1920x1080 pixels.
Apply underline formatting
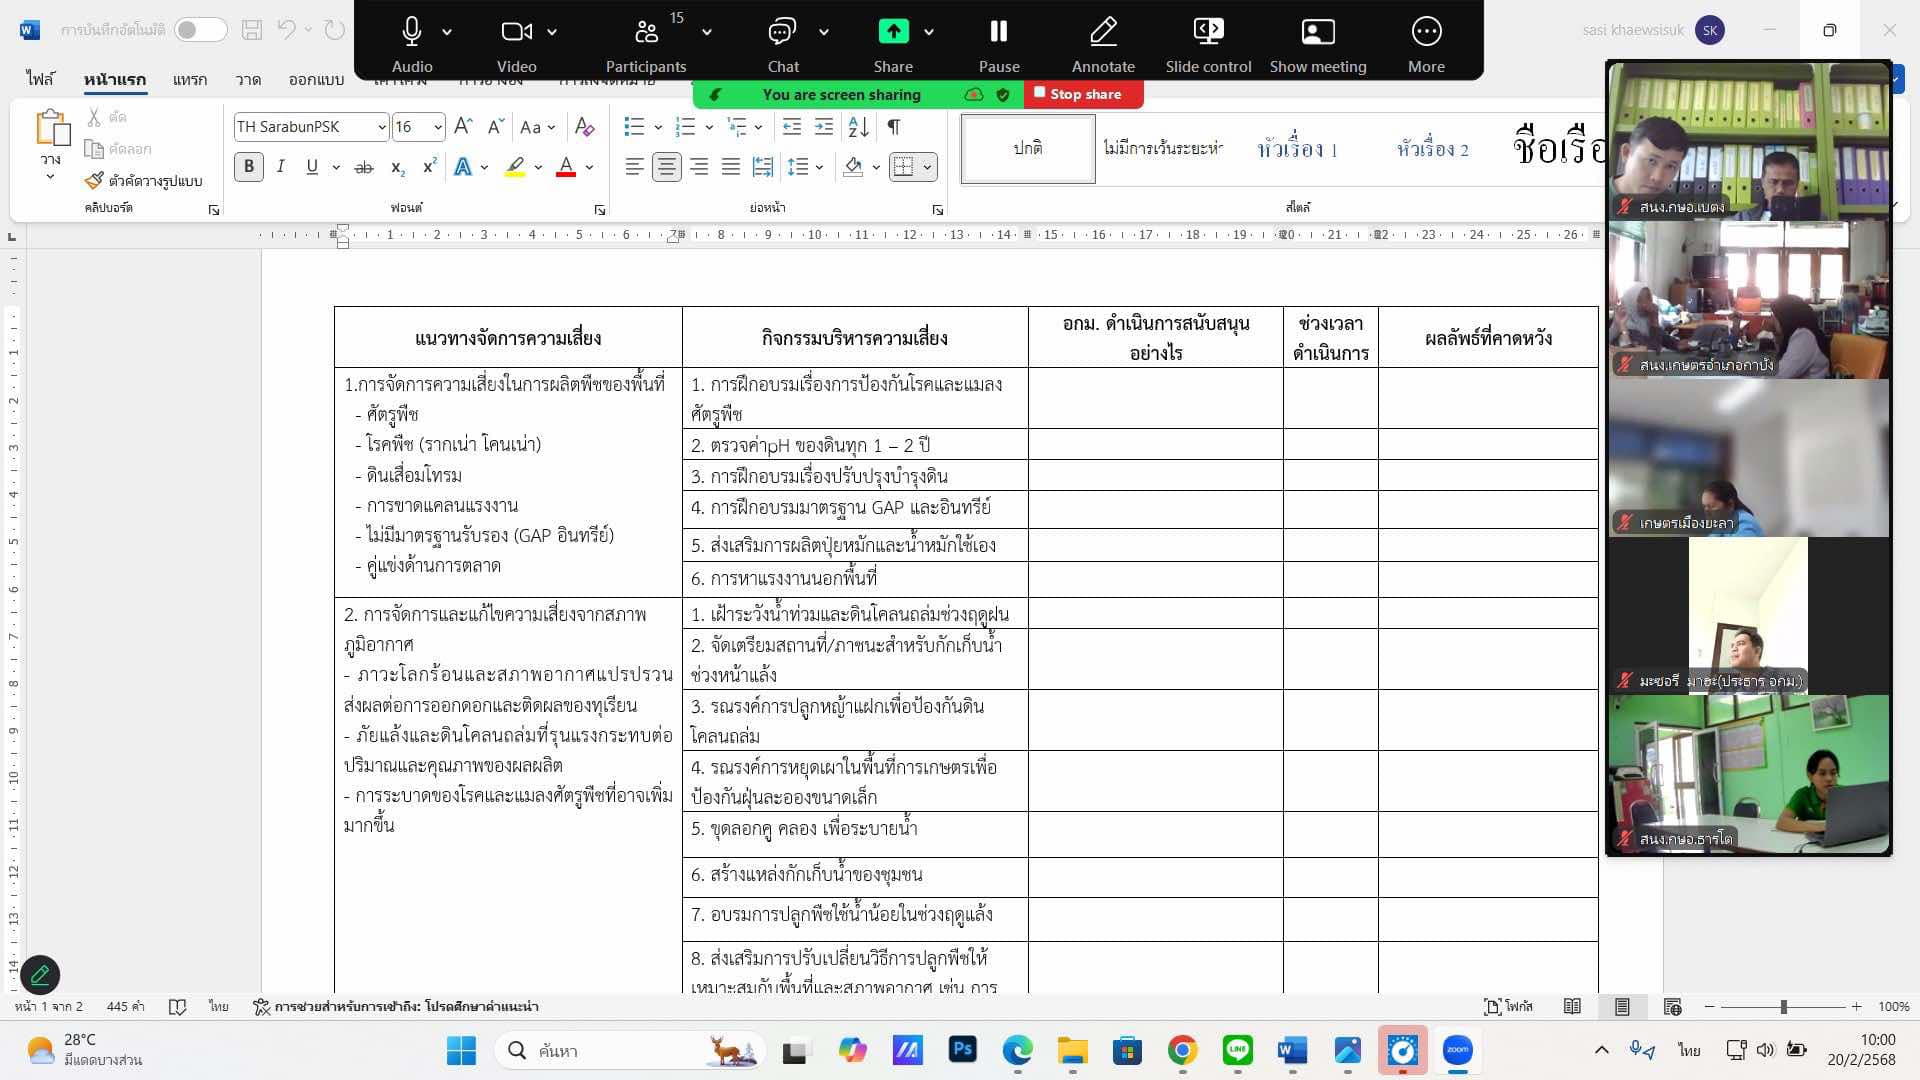(x=312, y=167)
